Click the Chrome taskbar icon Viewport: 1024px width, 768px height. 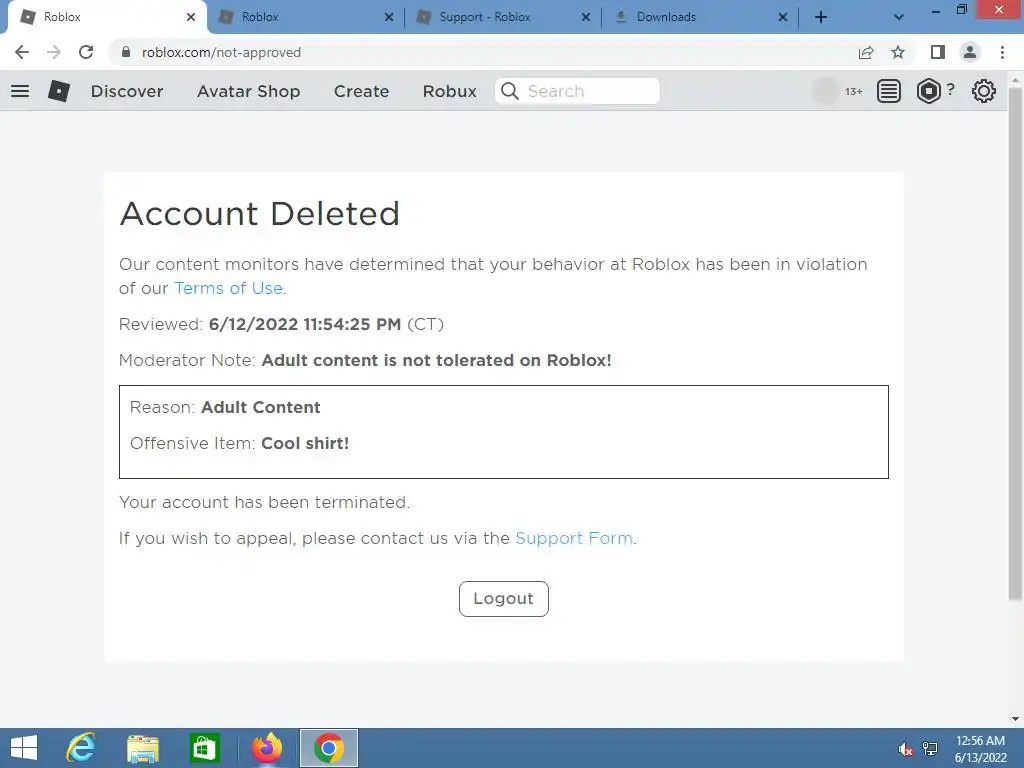[328, 748]
